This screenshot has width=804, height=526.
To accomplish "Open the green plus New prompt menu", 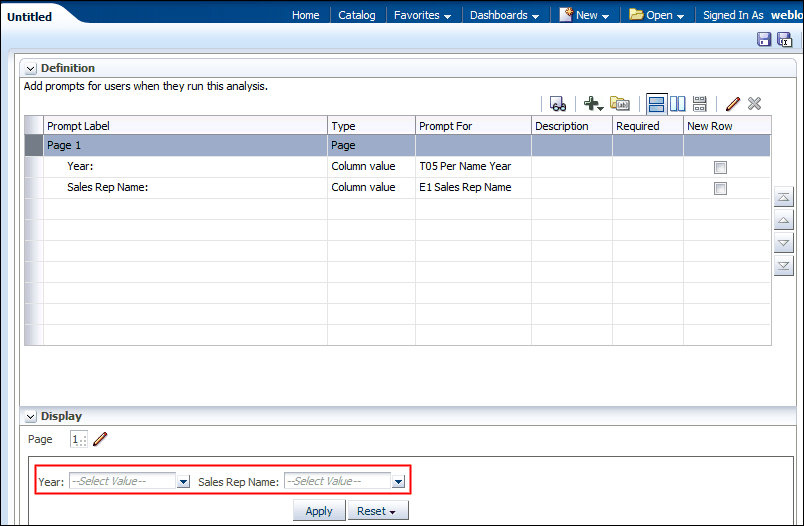I will (x=593, y=104).
